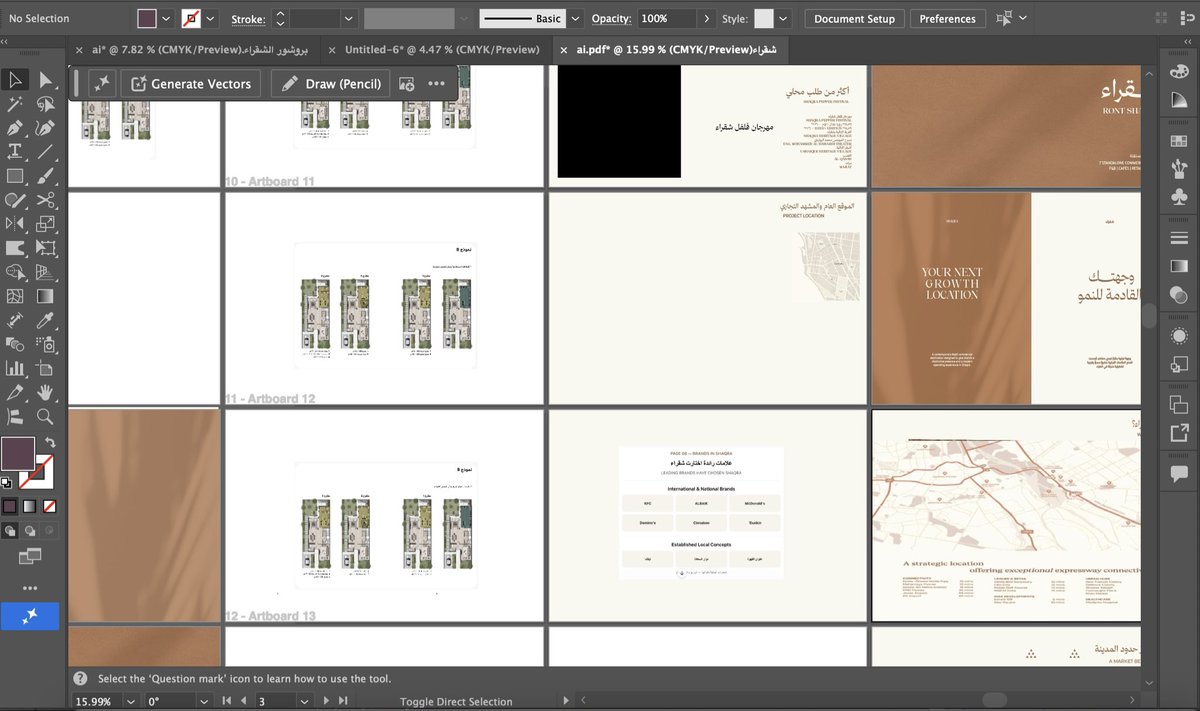Open the Swatches panel icon
1200x711 pixels.
1178,141
